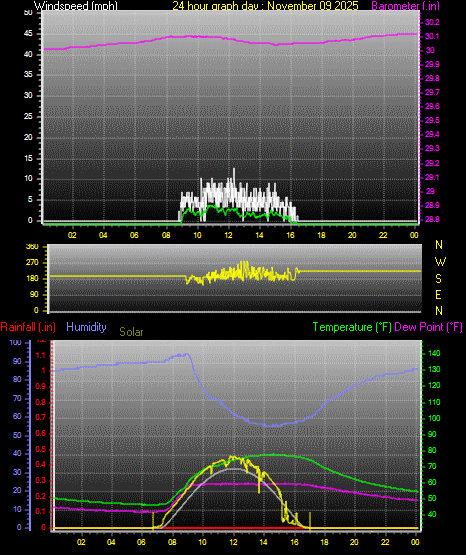Click the Dew Point (°F) legend label
This screenshot has height=555, width=466.
(428, 327)
